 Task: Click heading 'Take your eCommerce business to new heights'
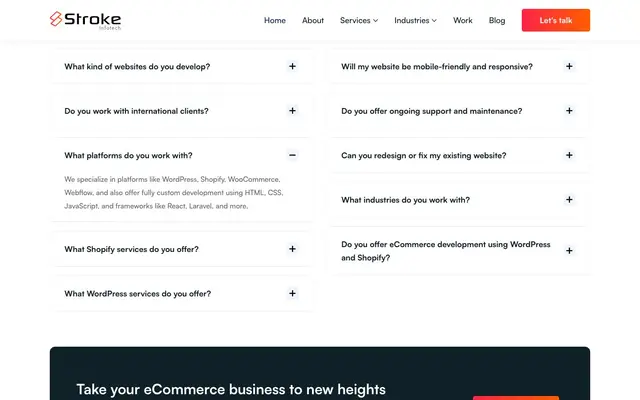pos(231,389)
